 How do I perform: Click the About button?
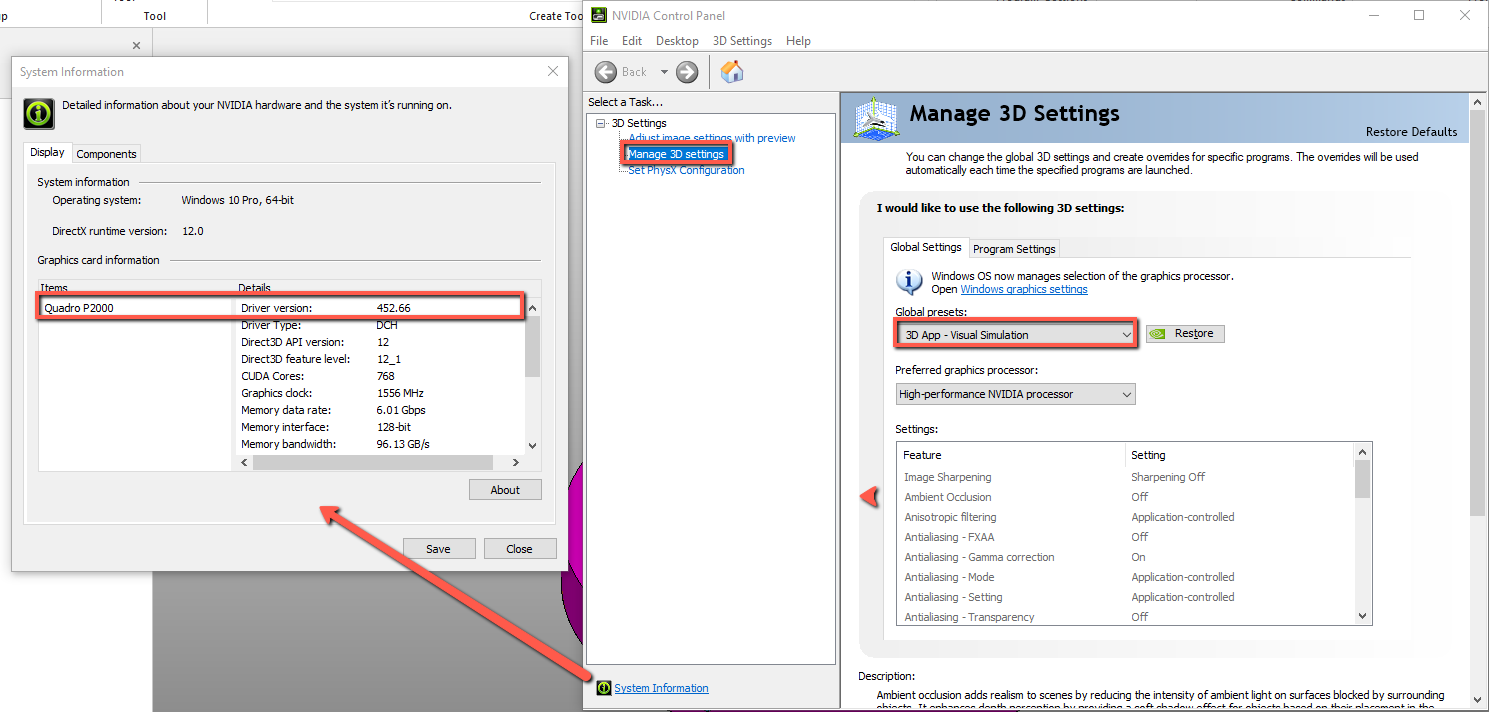click(505, 490)
